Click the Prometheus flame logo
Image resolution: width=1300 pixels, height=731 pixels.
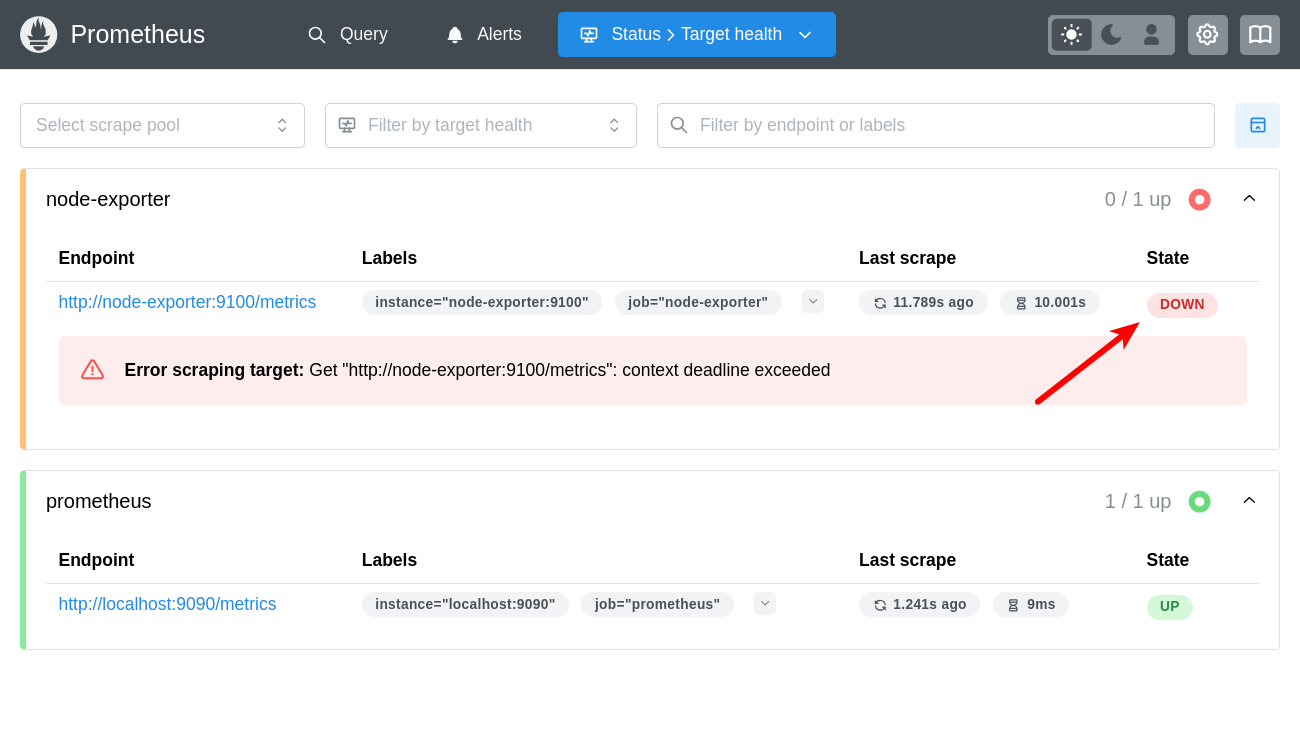point(39,35)
